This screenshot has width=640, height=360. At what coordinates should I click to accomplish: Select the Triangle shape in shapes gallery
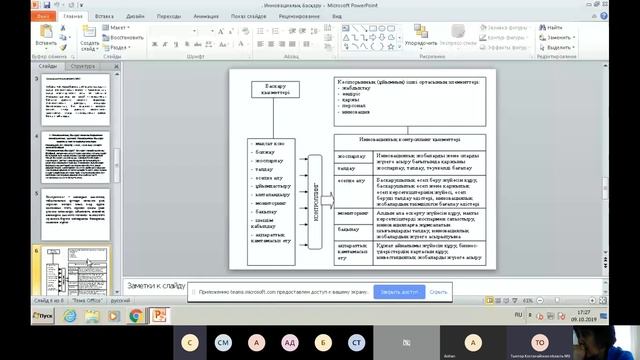click(346, 38)
